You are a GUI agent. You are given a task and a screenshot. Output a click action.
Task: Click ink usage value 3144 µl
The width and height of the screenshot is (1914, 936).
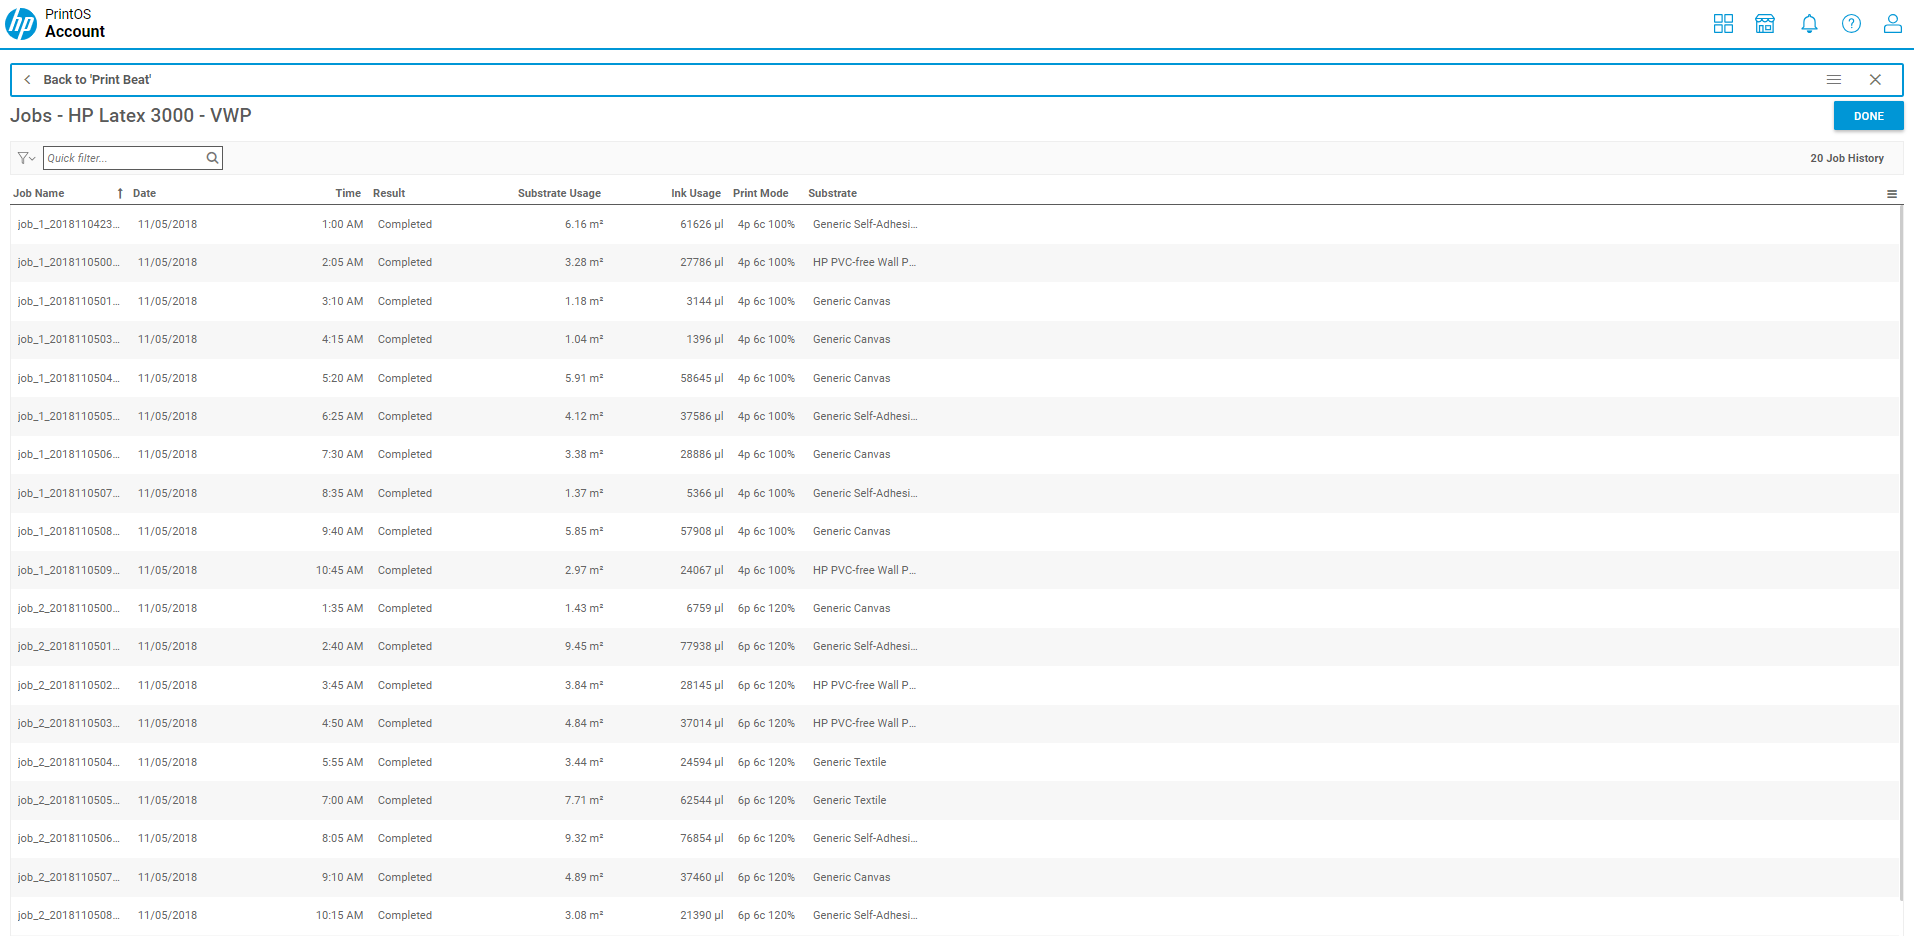click(x=705, y=302)
